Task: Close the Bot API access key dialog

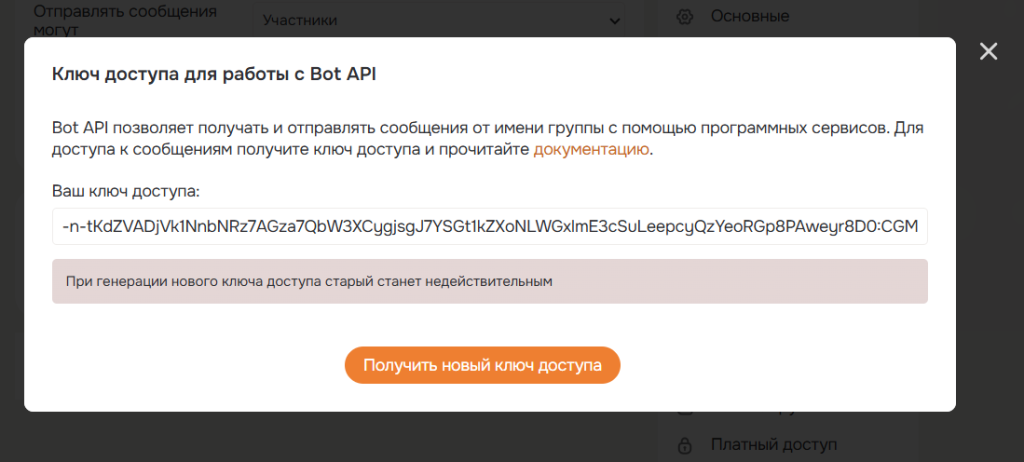Action: 988,52
